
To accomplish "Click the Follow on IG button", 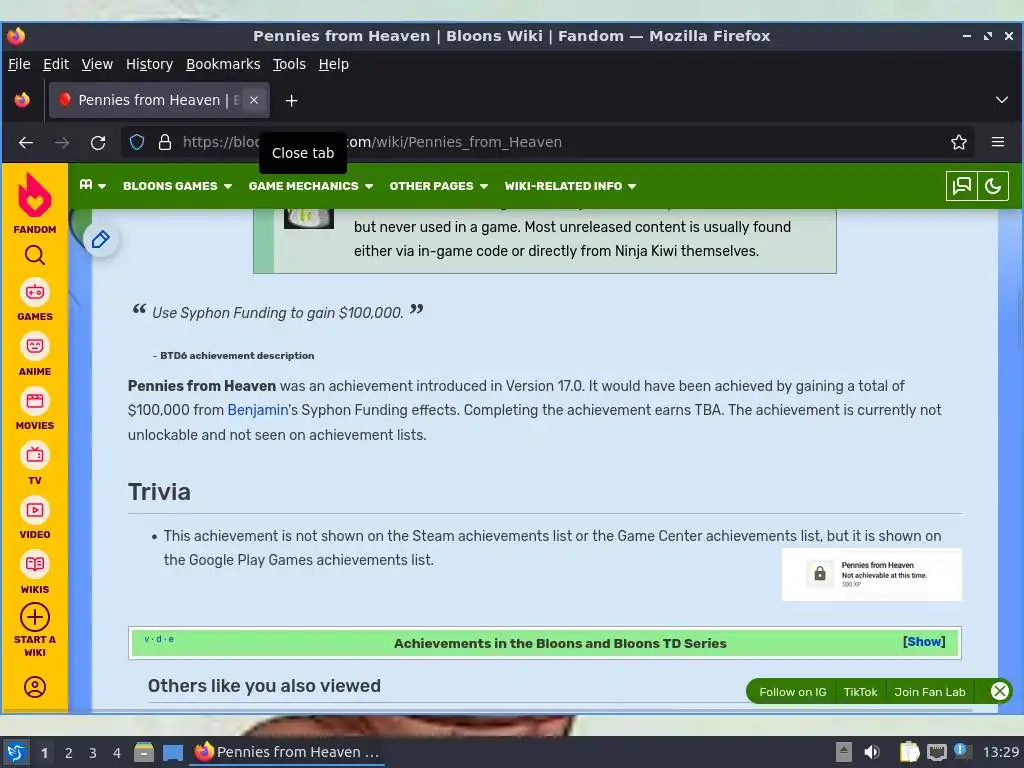I will click(793, 692).
